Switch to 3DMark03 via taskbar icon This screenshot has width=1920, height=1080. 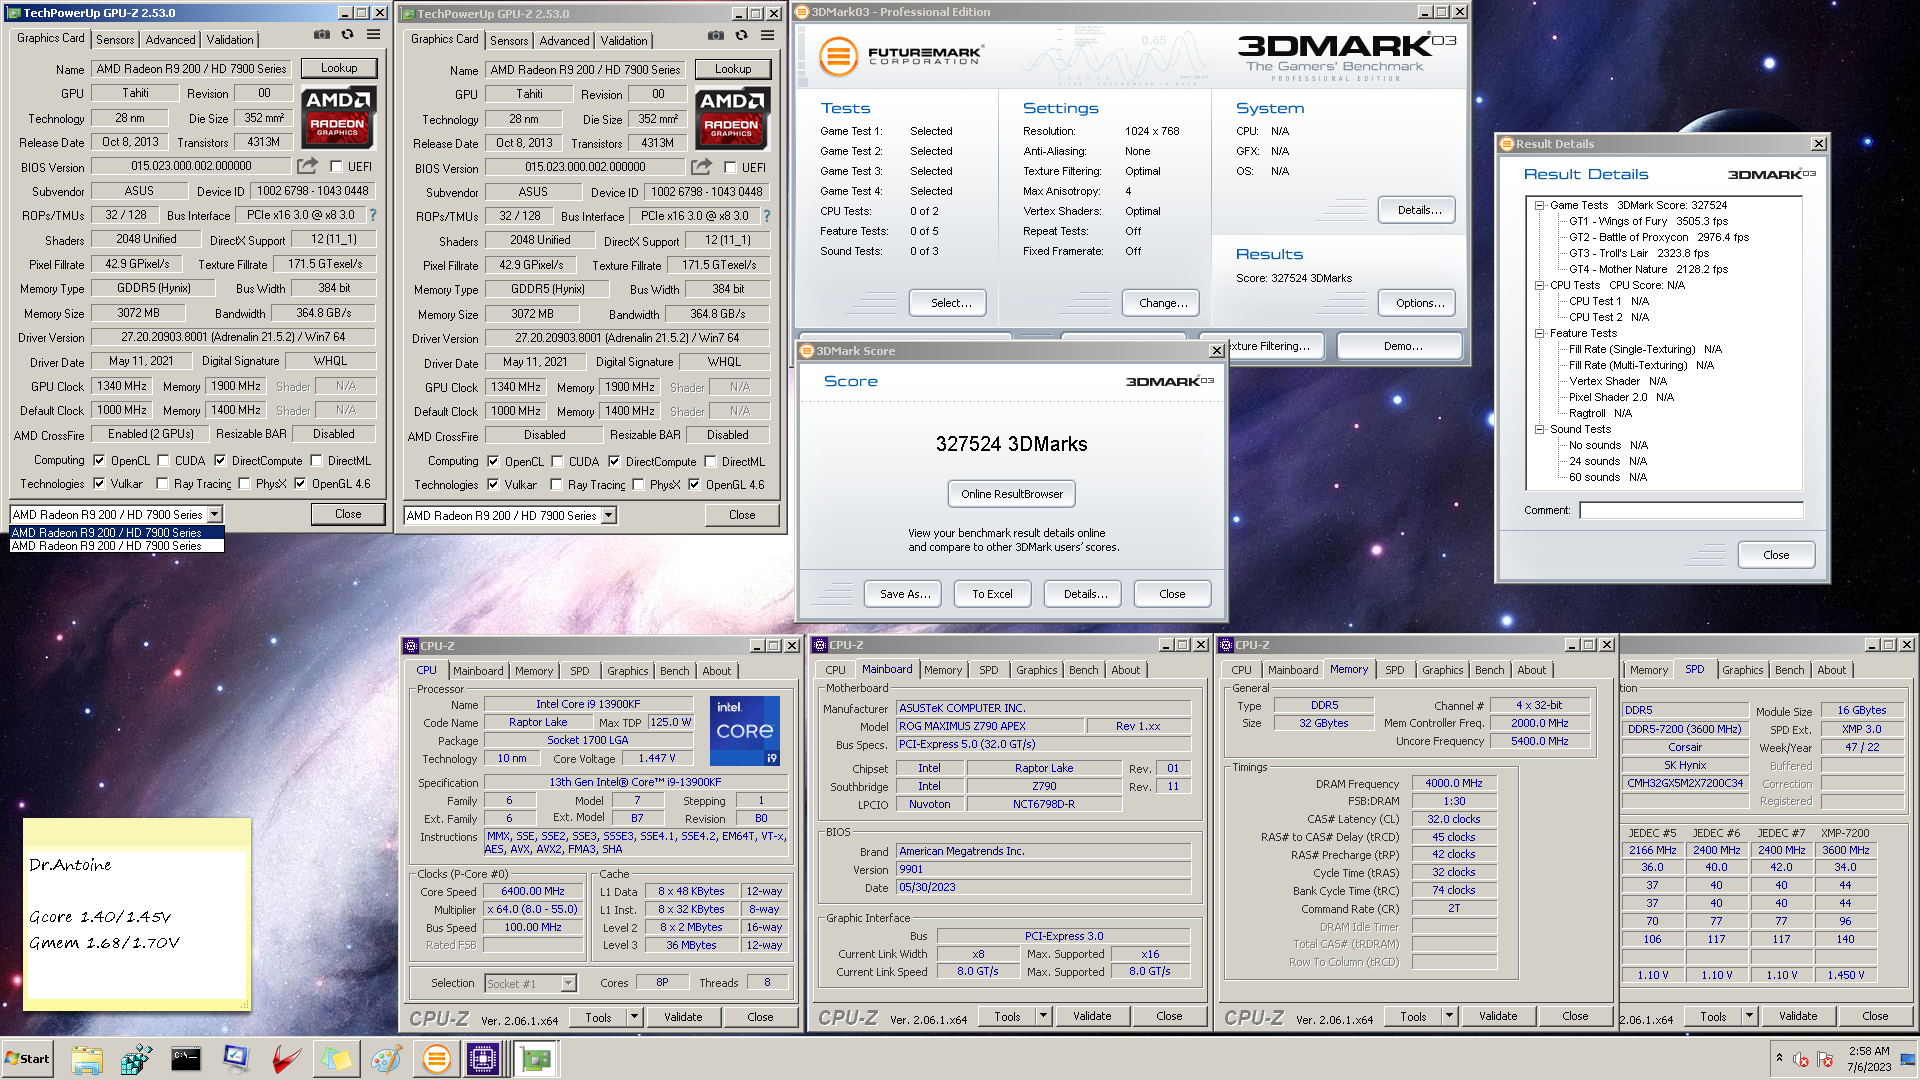436,1059
